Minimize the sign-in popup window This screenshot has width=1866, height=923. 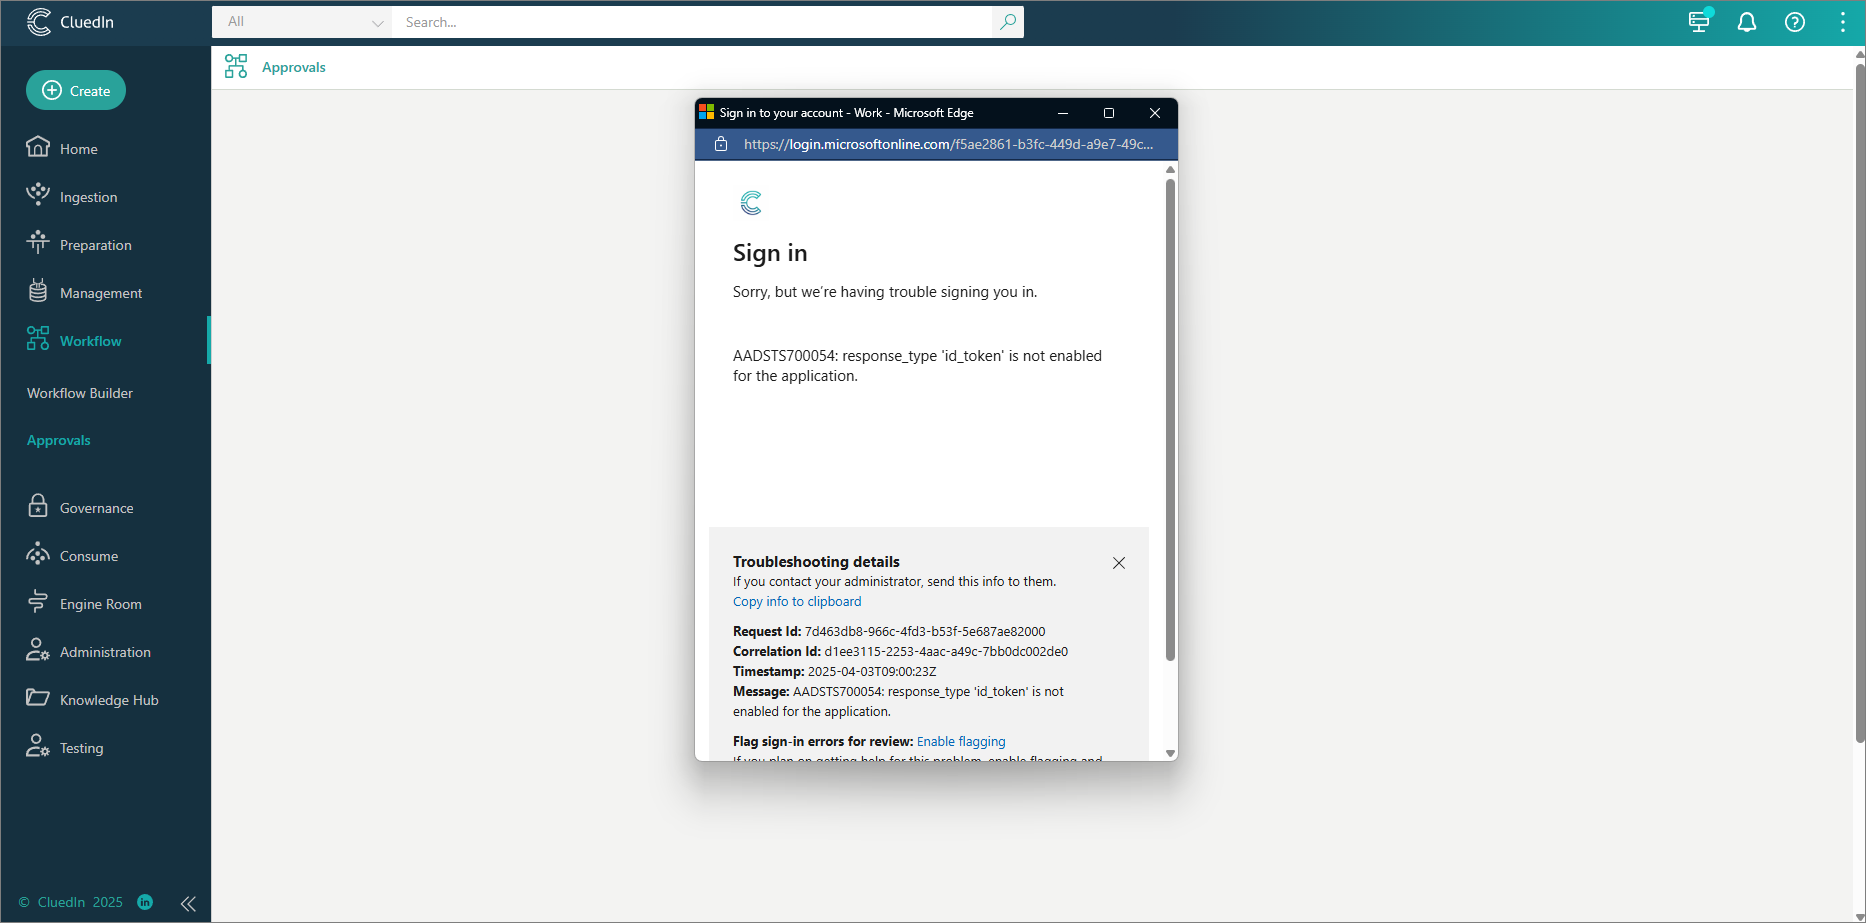click(x=1063, y=113)
